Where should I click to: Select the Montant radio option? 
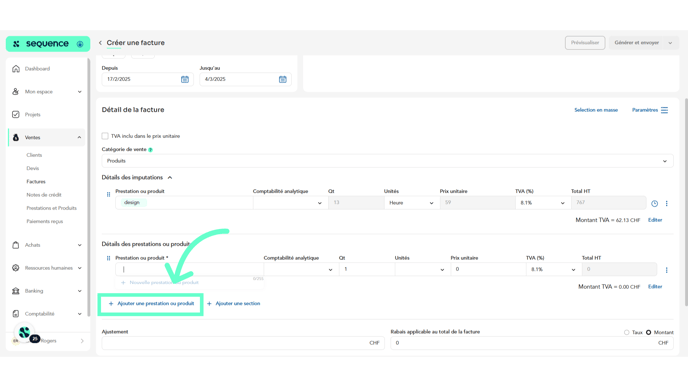[x=649, y=333]
